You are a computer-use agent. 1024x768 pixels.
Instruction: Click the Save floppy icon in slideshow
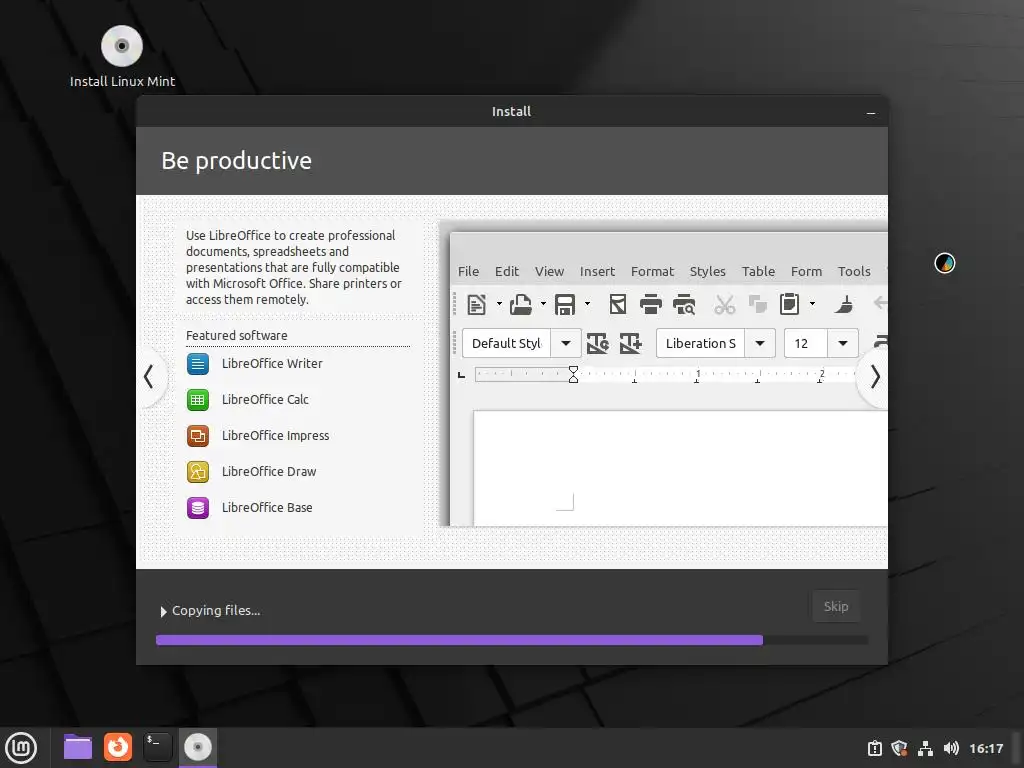565,304
